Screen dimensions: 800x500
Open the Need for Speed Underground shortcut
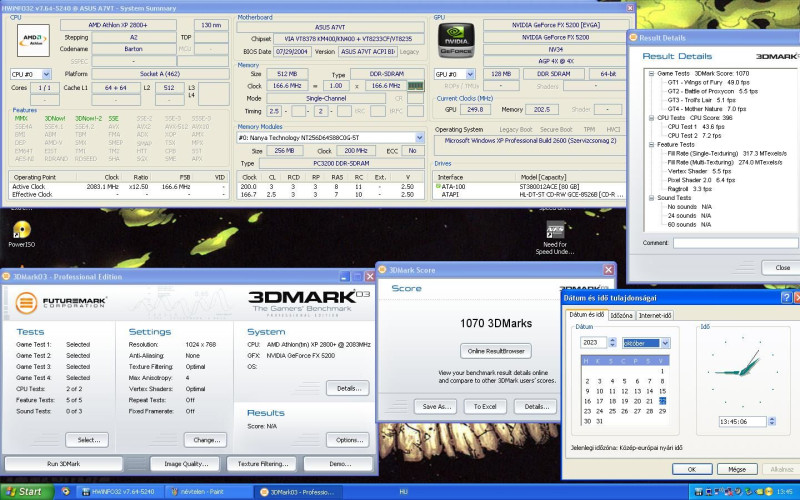(x=555, y=238)
